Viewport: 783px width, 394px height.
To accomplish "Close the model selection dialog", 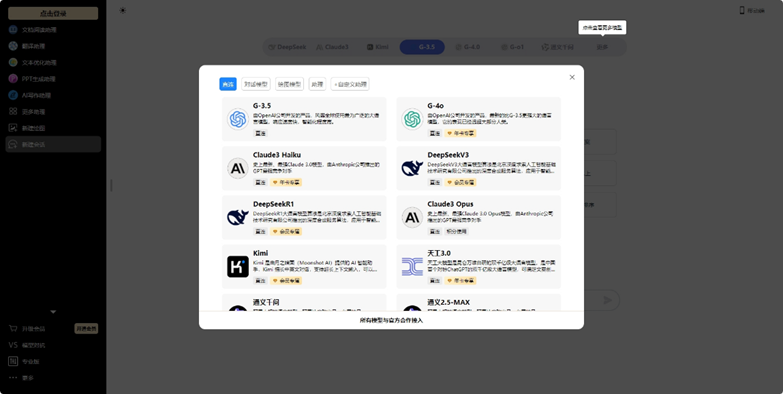I will tap(572, 77).
